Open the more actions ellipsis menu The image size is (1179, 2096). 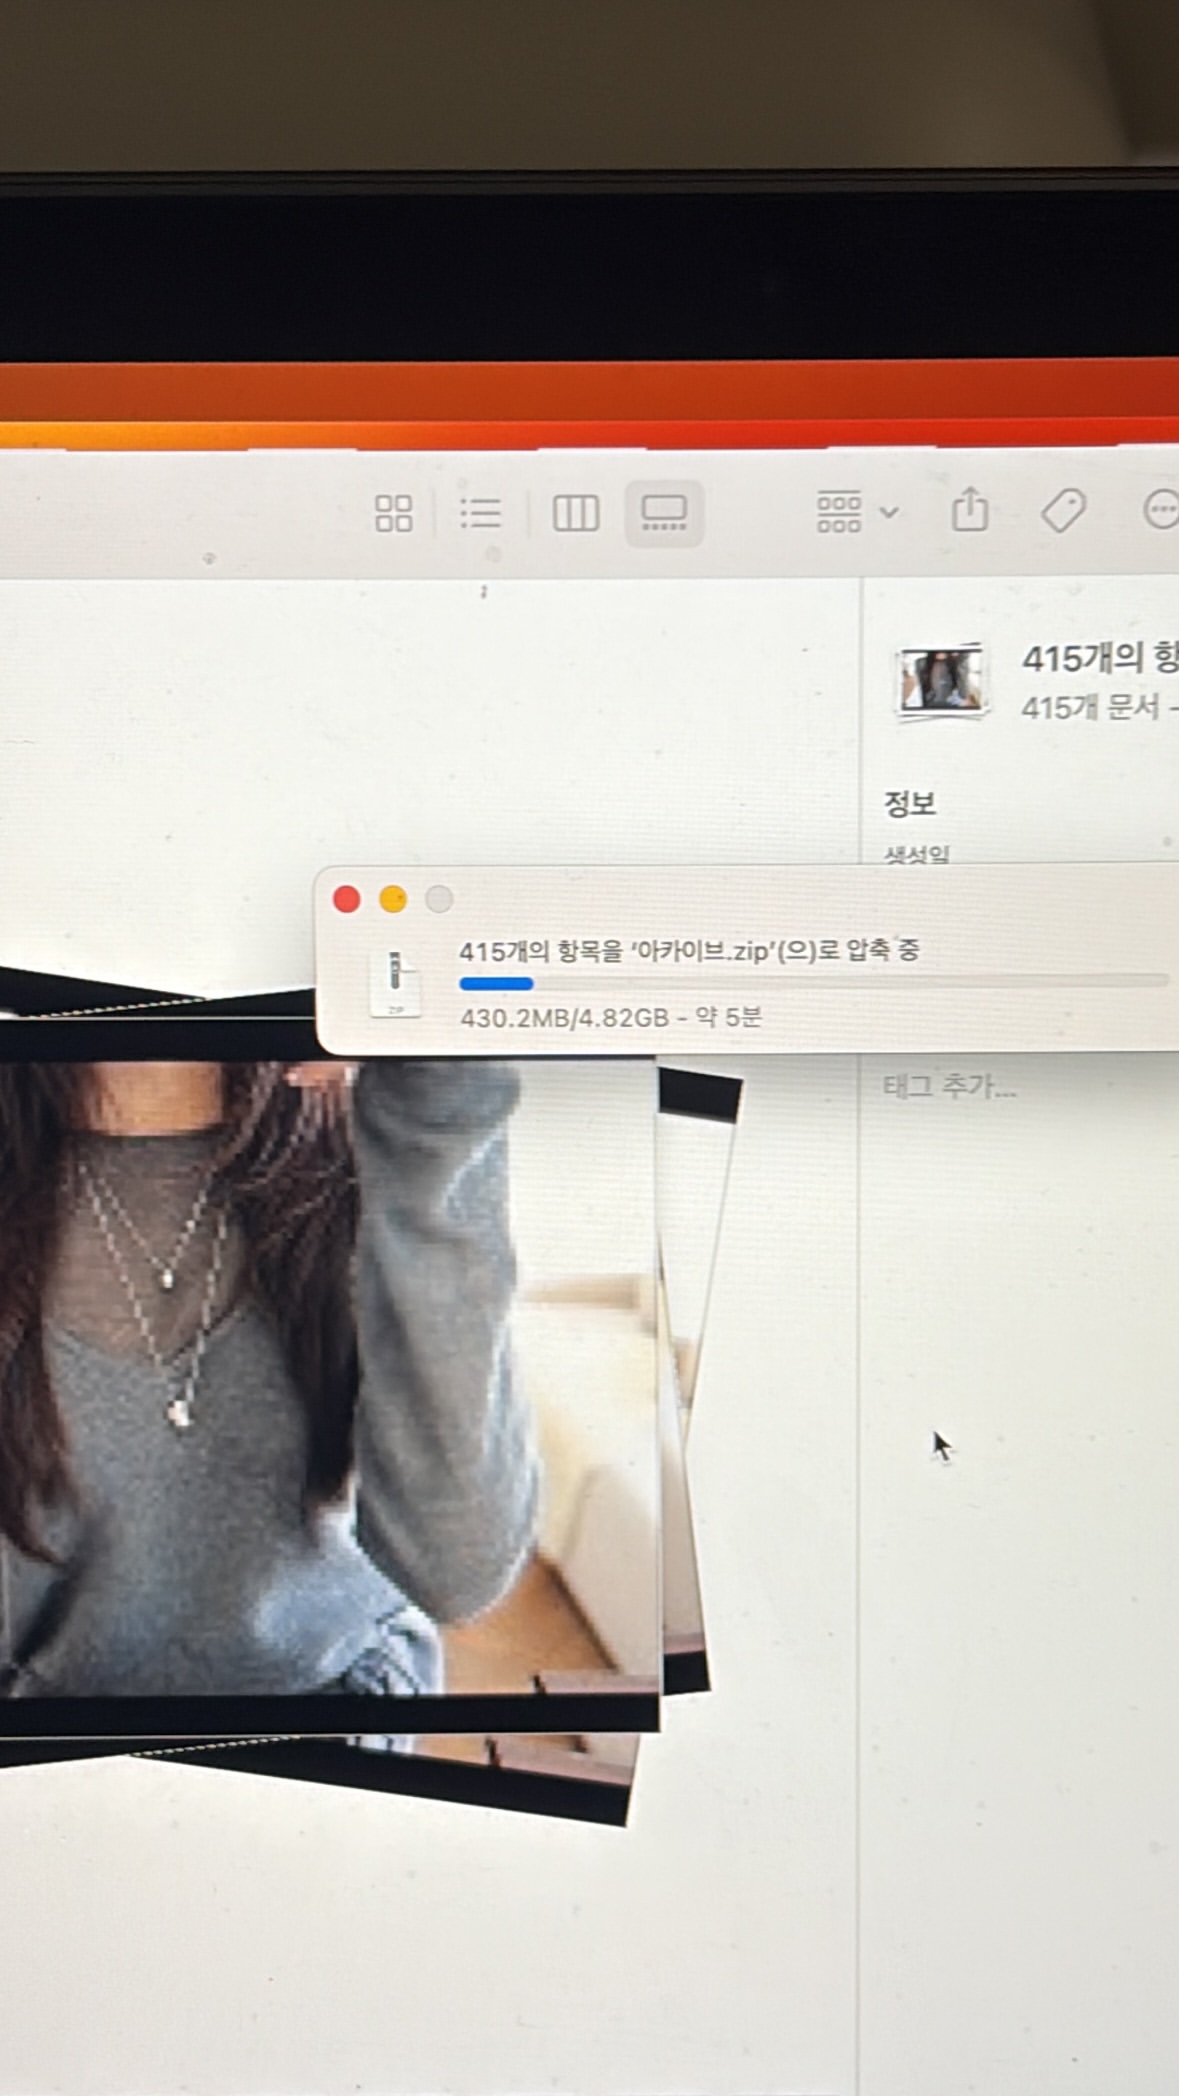pyautogui.click(x=1161, y=511)
